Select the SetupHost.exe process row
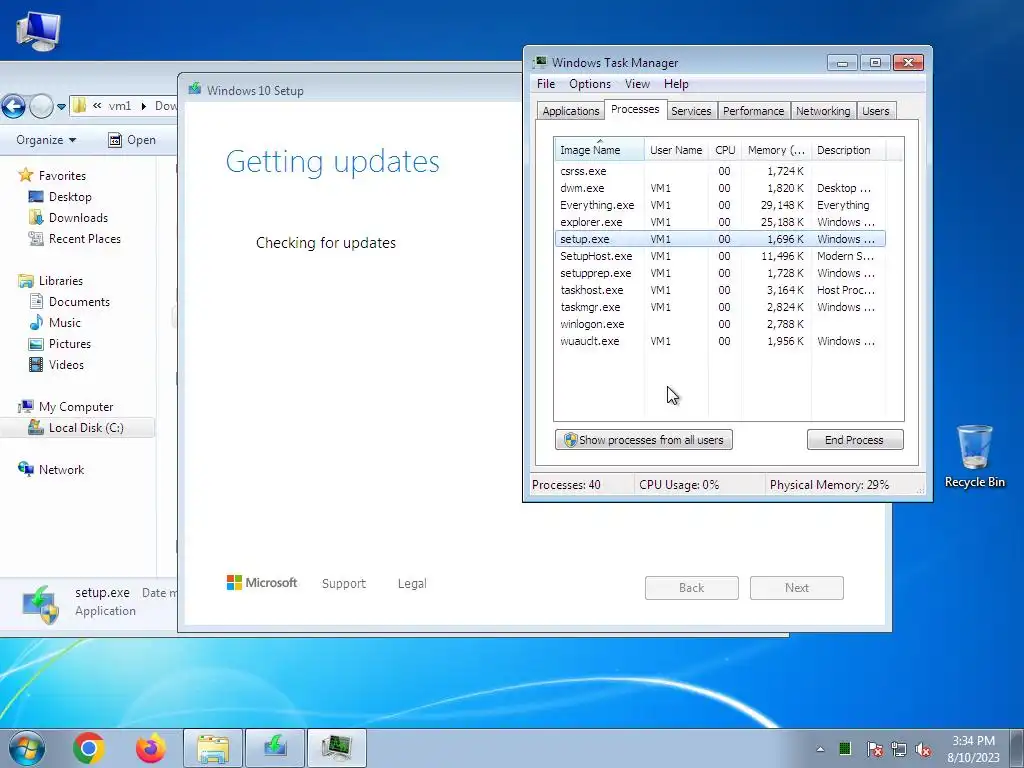The height and width of the screenshot is (768, 1024). click(720, 255)
